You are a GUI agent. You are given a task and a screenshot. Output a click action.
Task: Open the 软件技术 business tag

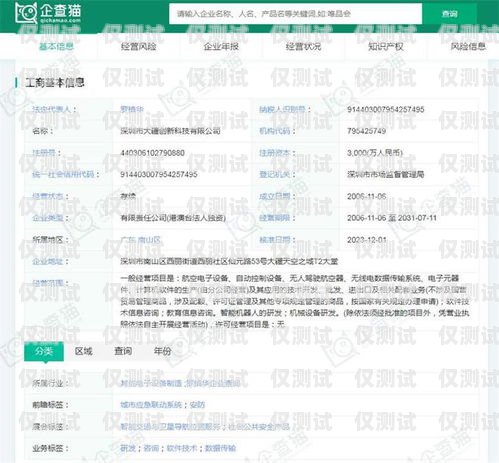pos(182,448)
